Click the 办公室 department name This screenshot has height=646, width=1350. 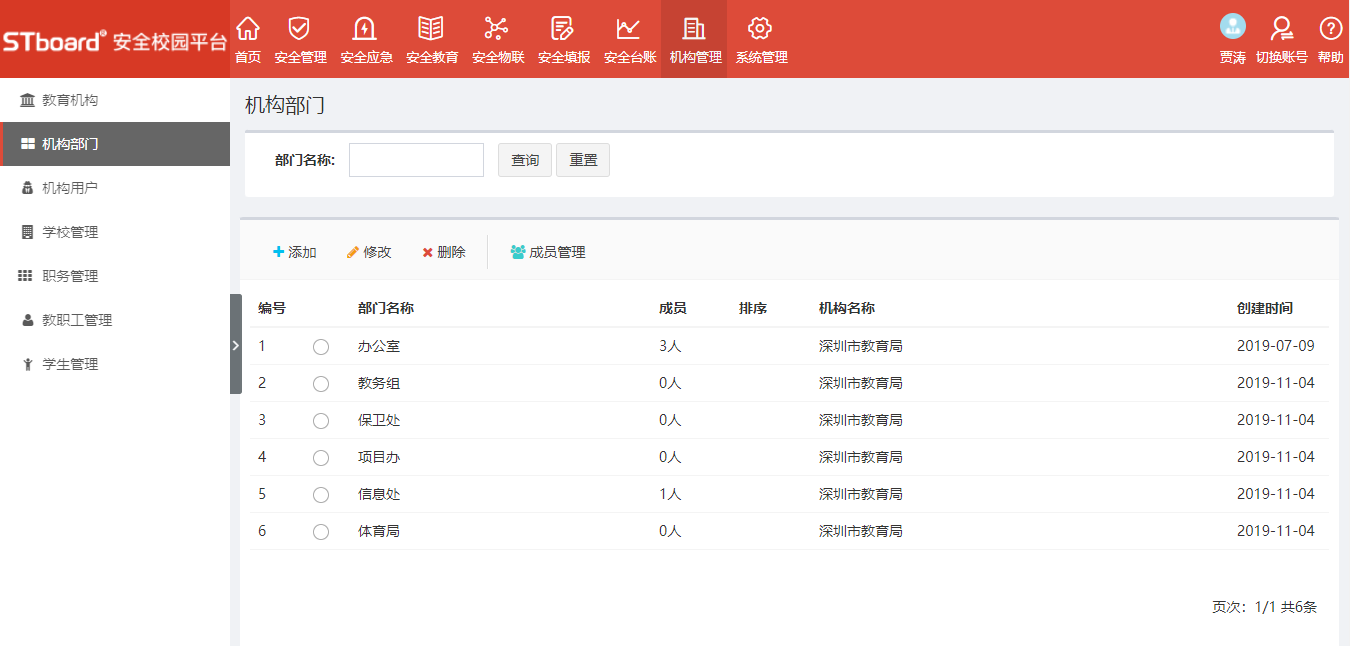tap(379, 346)
